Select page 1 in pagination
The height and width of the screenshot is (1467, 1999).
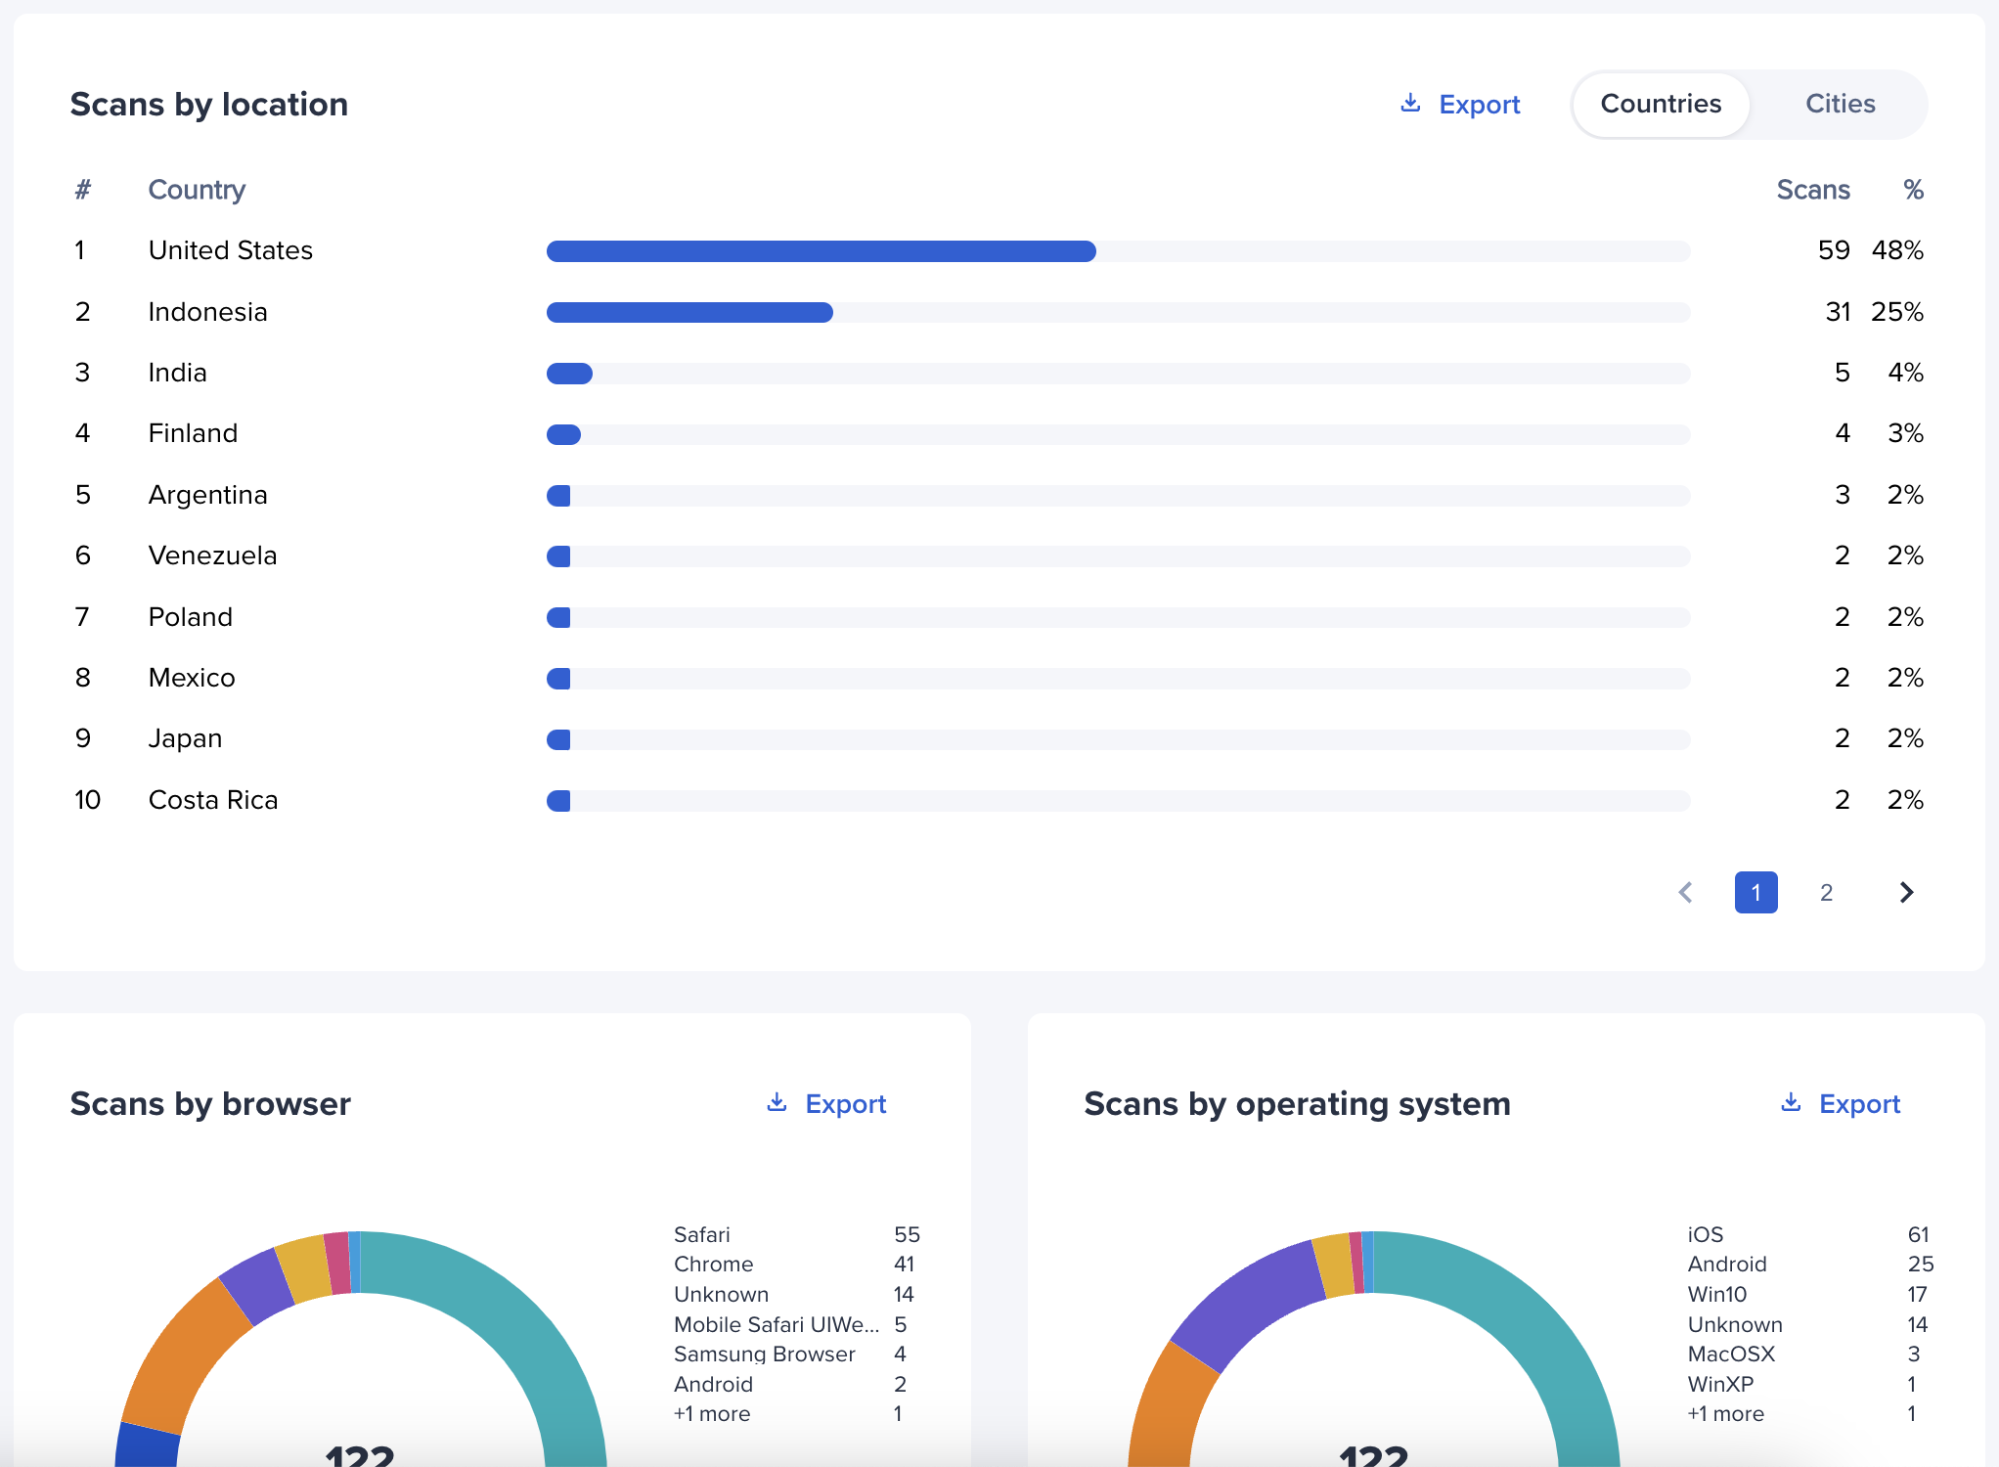coord(1755,892)
